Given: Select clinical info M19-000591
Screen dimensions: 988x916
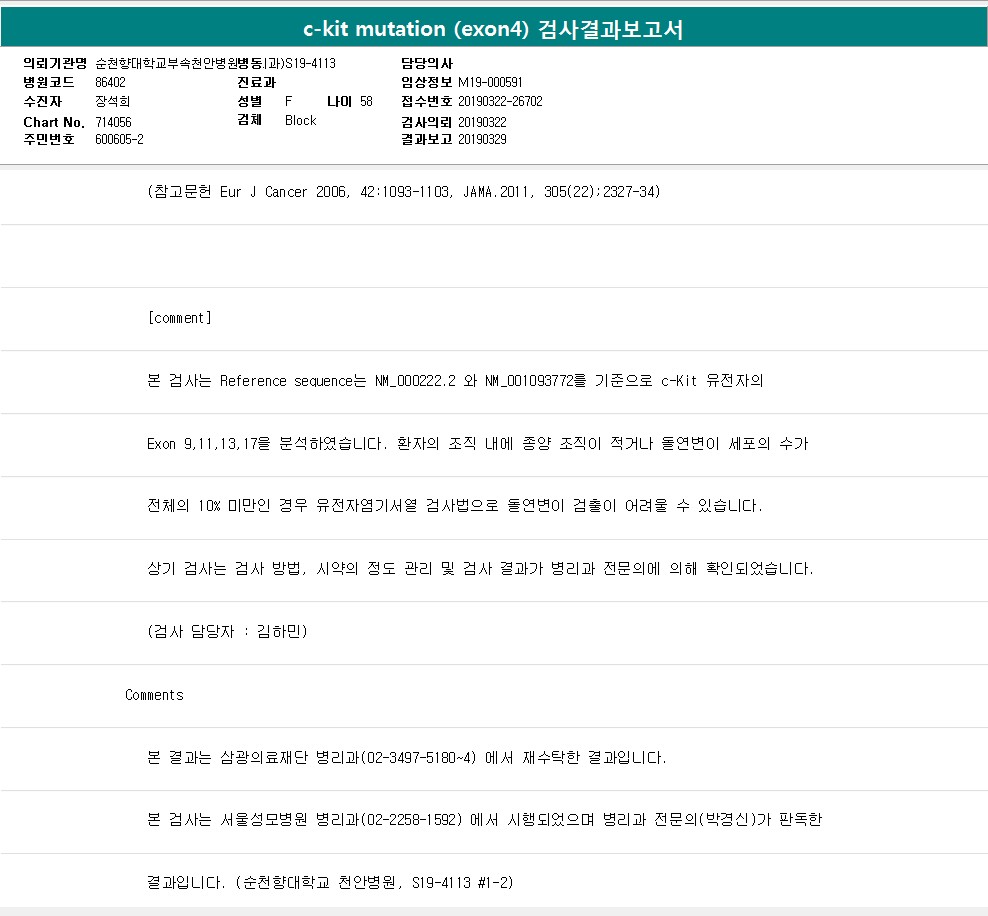Looking at the screenshot, I should 490,82.
